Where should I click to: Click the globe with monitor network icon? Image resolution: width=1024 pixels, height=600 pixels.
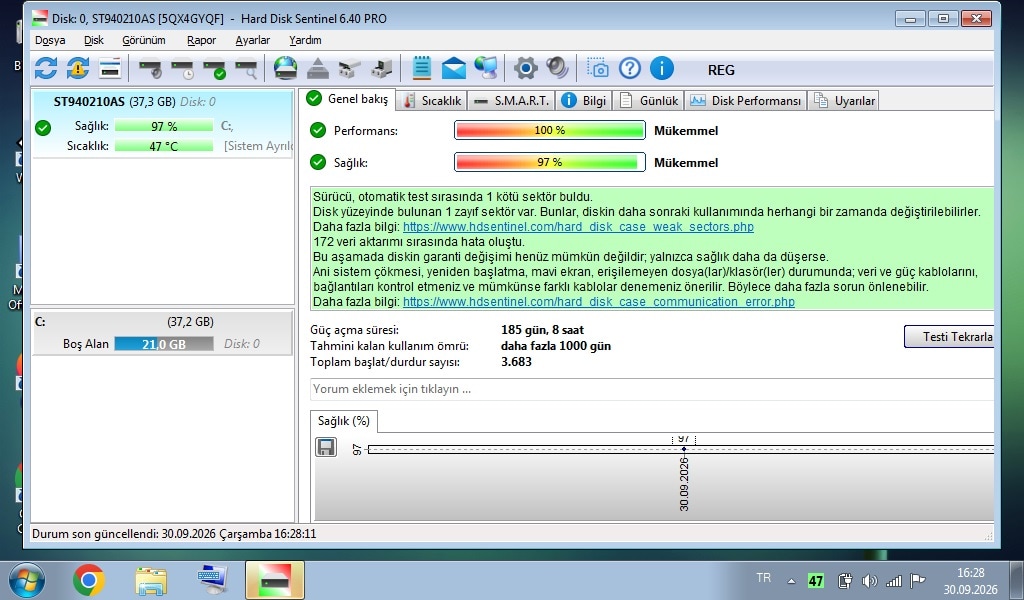point(486,68)
